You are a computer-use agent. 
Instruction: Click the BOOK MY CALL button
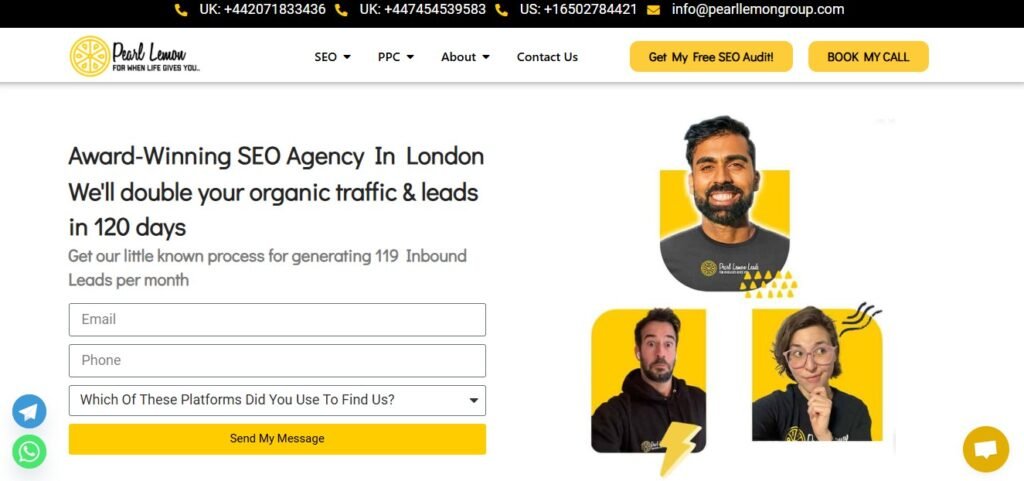868,57
